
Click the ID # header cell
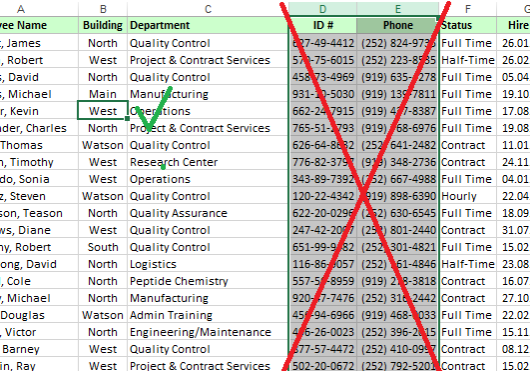pos(322,25)
